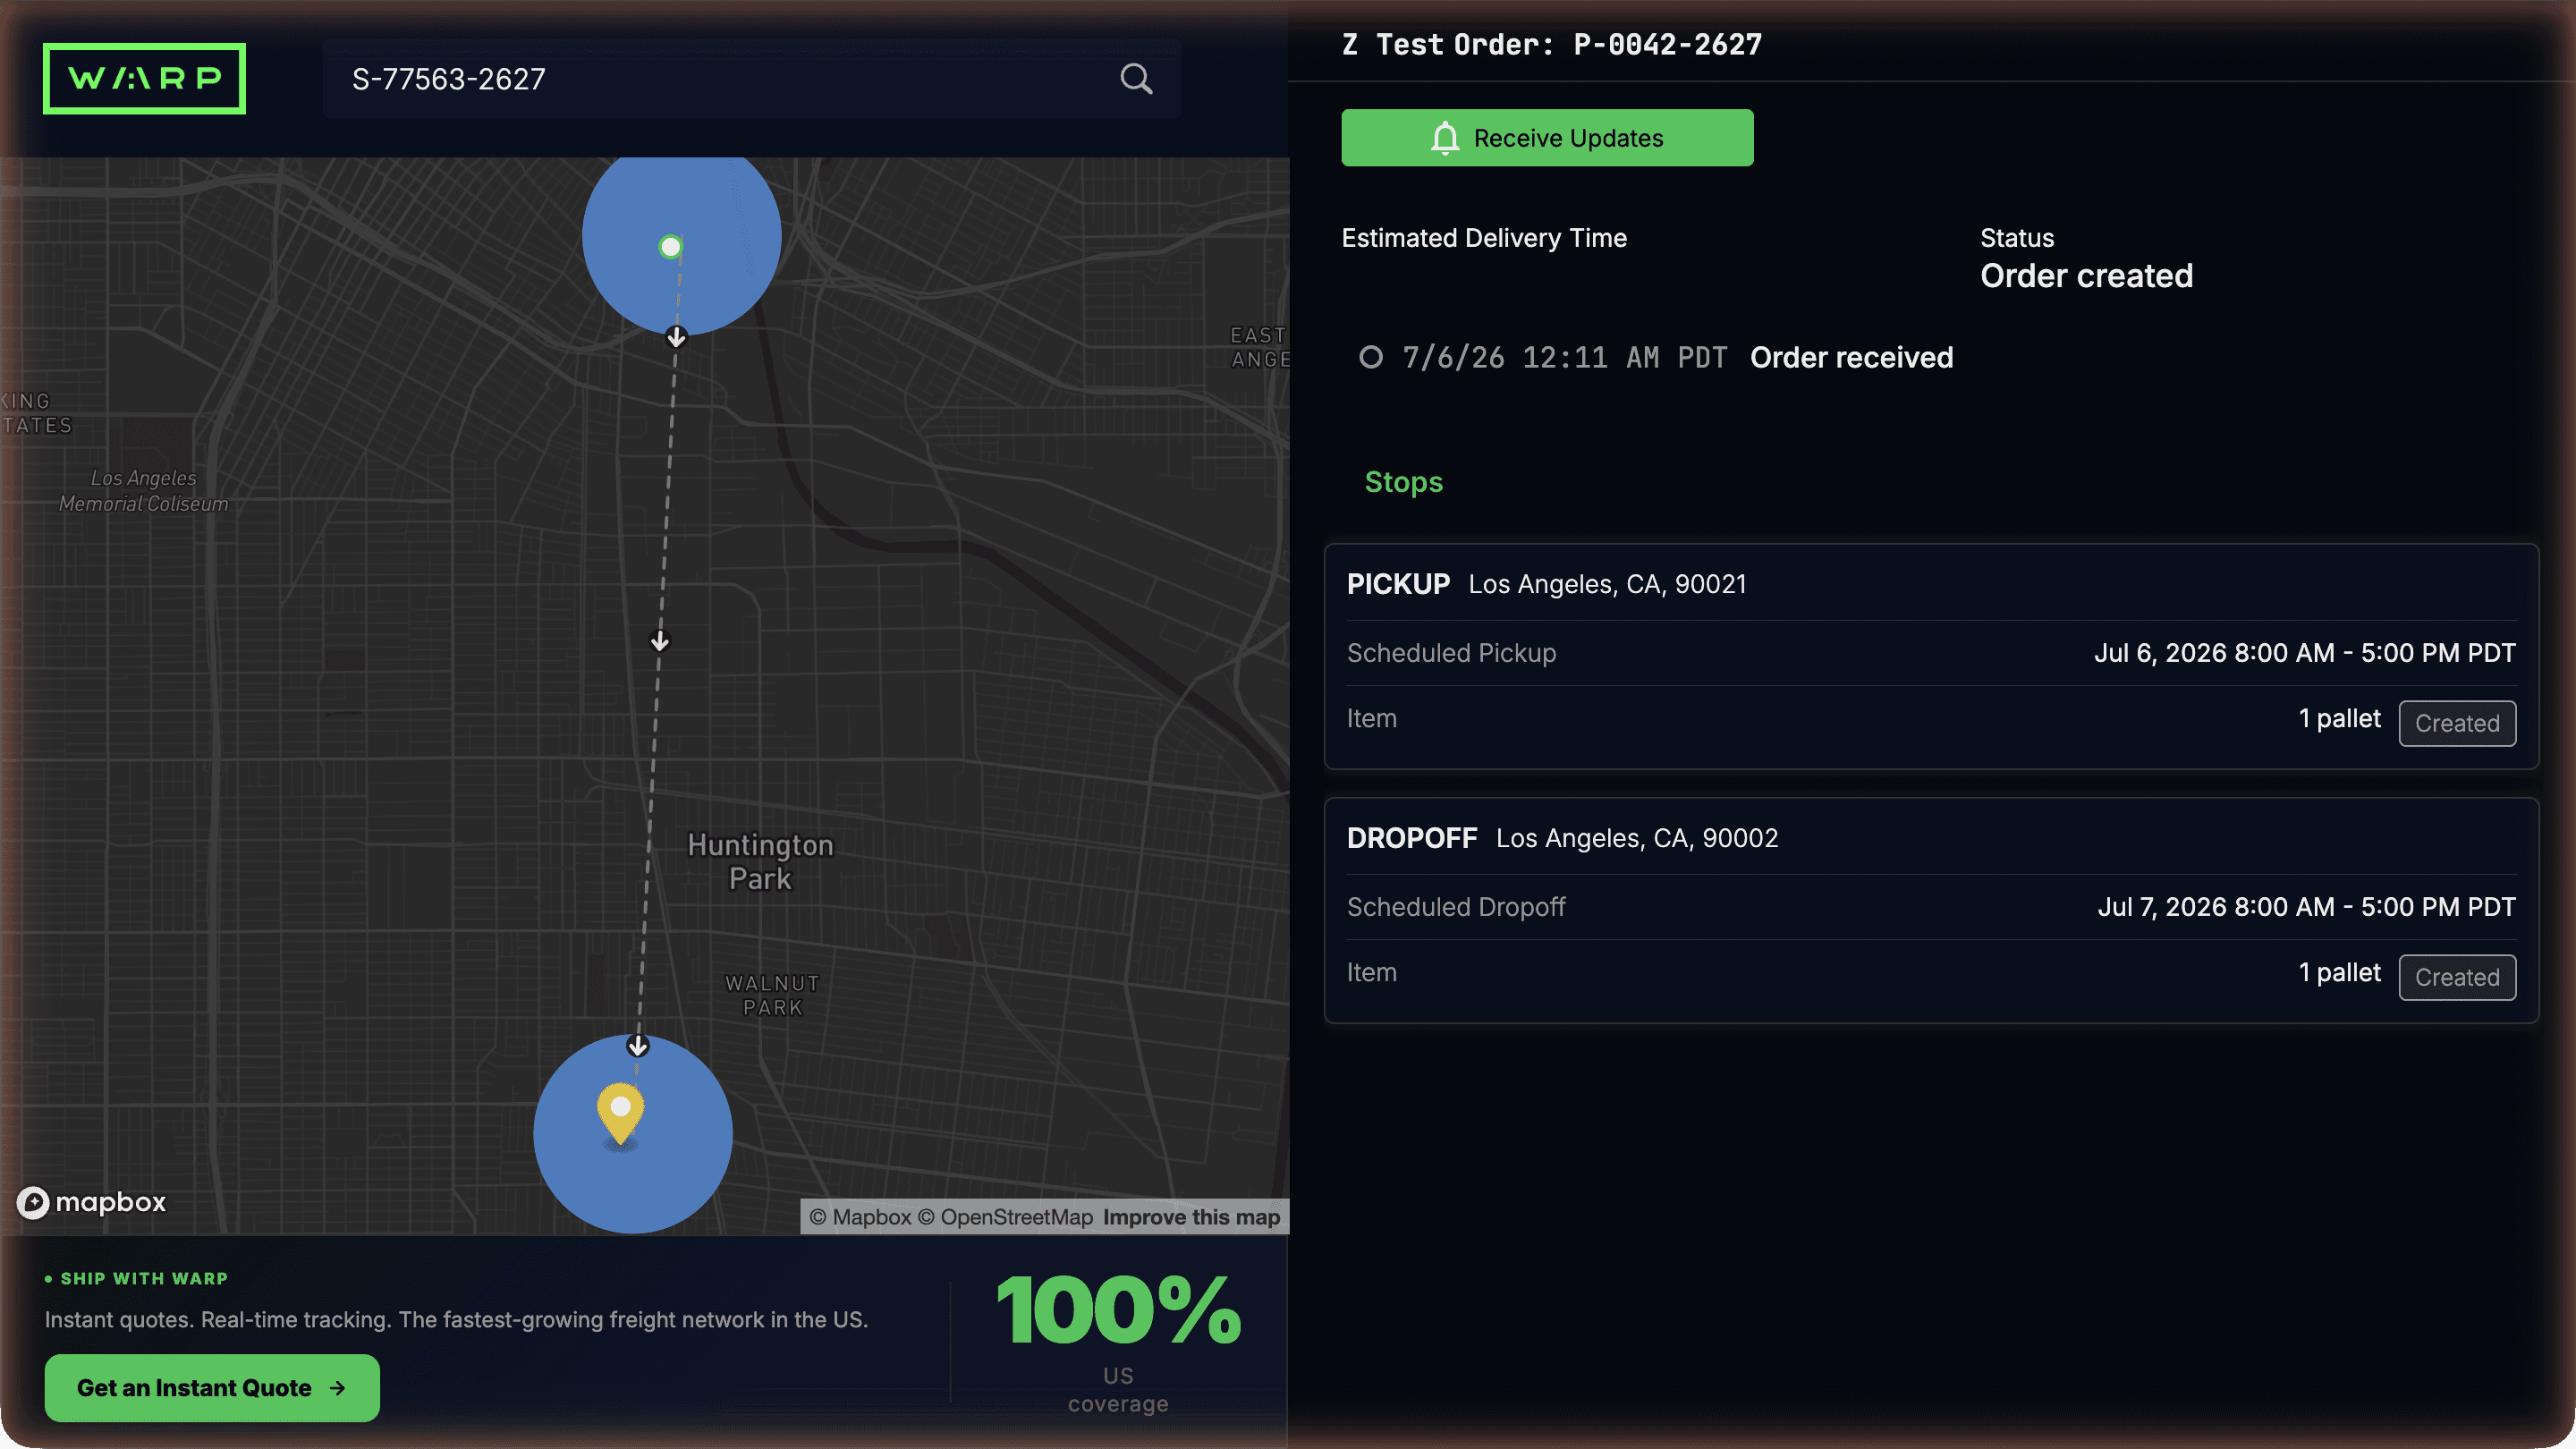Click the WARP logo
Screen dimensions: 2576x1449
(x=144, y=78)
